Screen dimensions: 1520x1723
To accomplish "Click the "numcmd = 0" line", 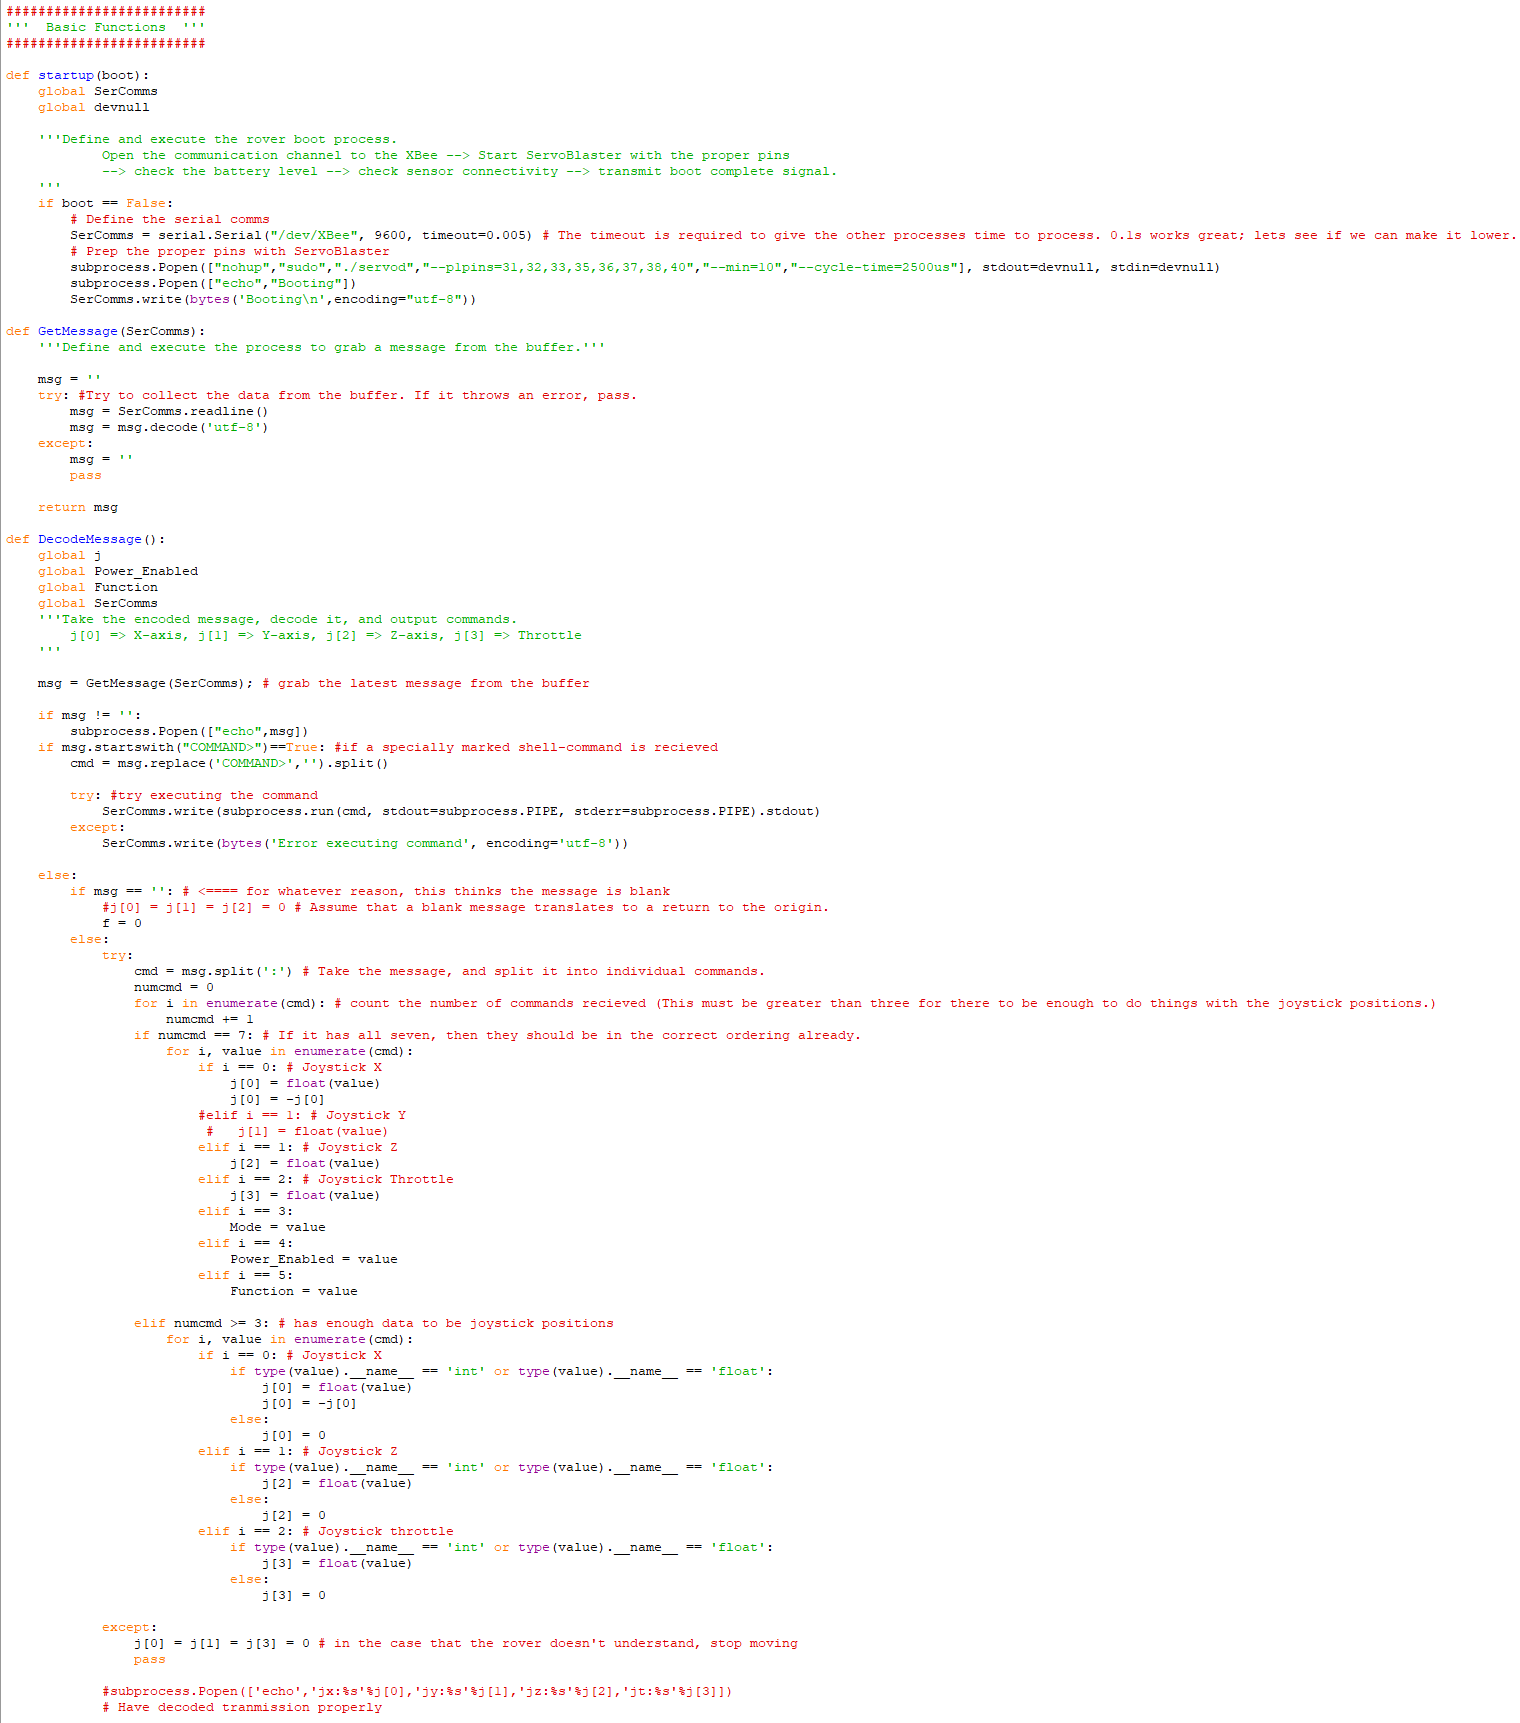I will [174, 987].
